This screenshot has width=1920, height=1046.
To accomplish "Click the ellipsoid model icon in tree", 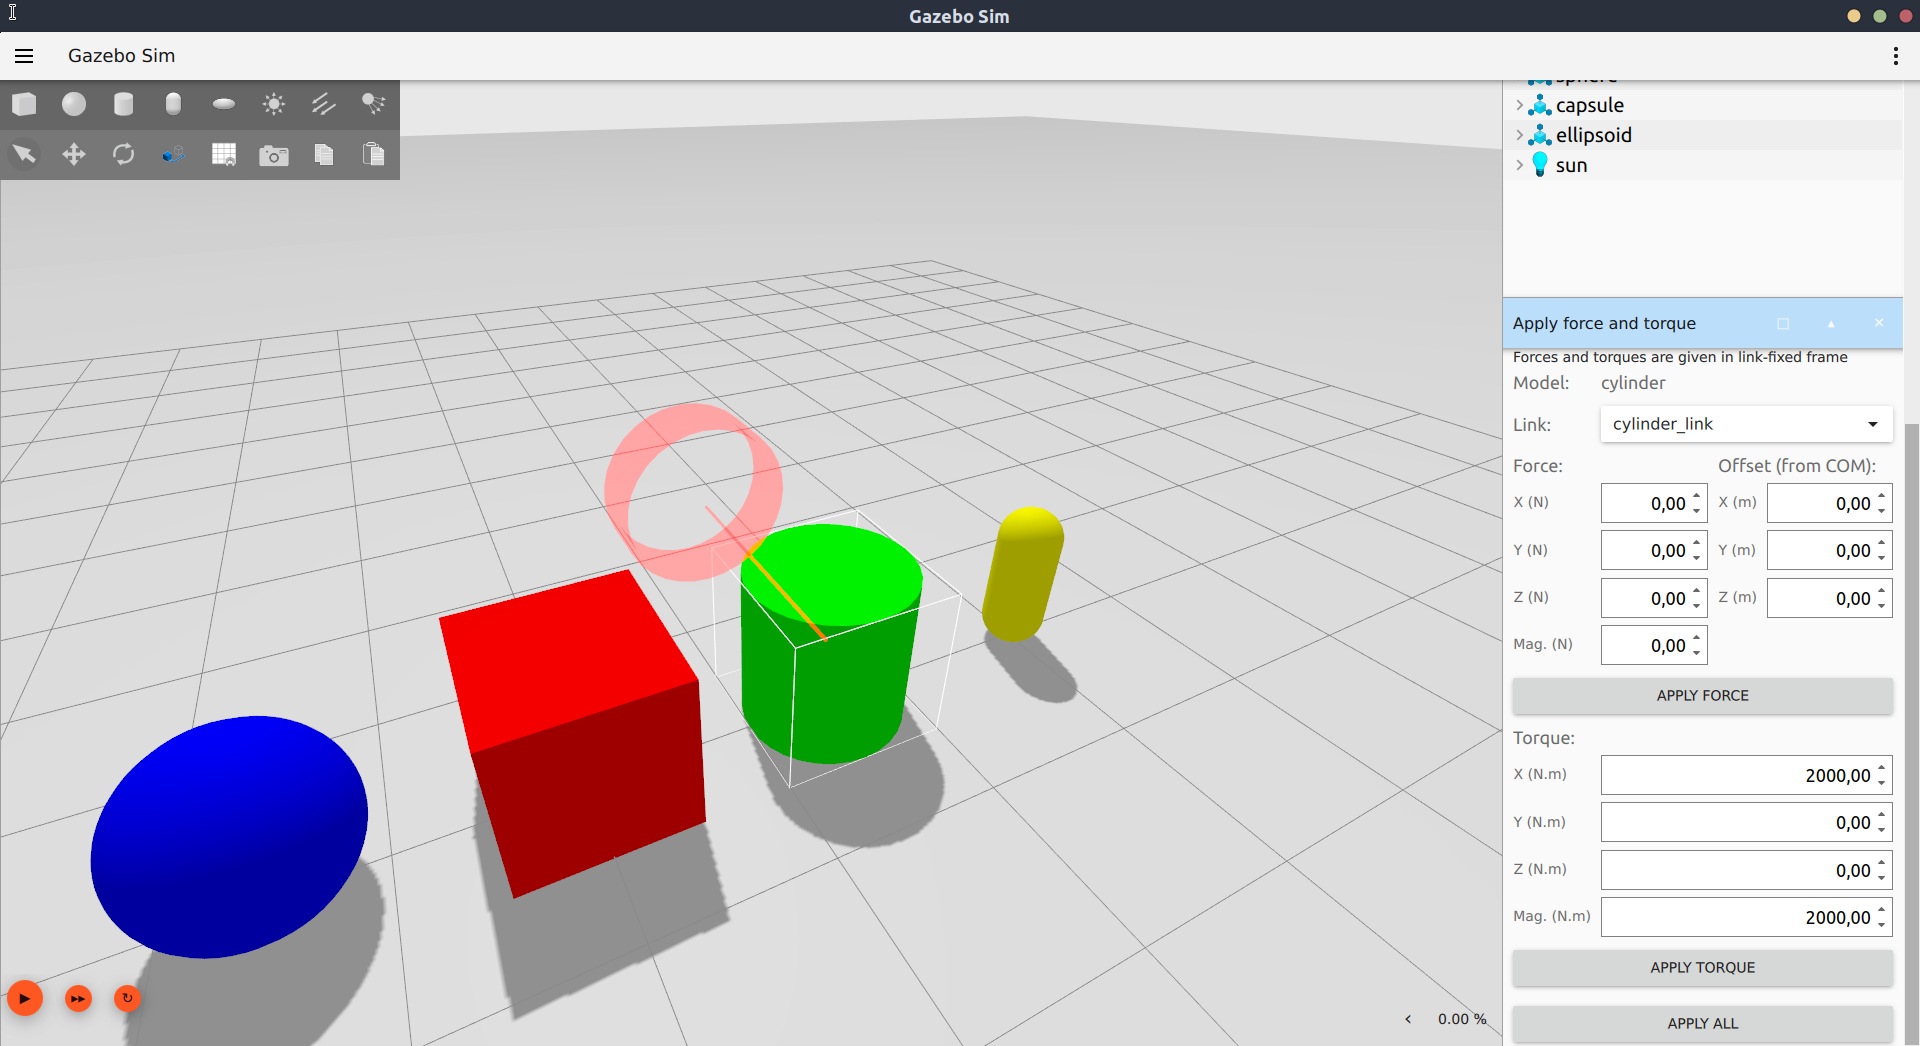I will (1540, 135).
